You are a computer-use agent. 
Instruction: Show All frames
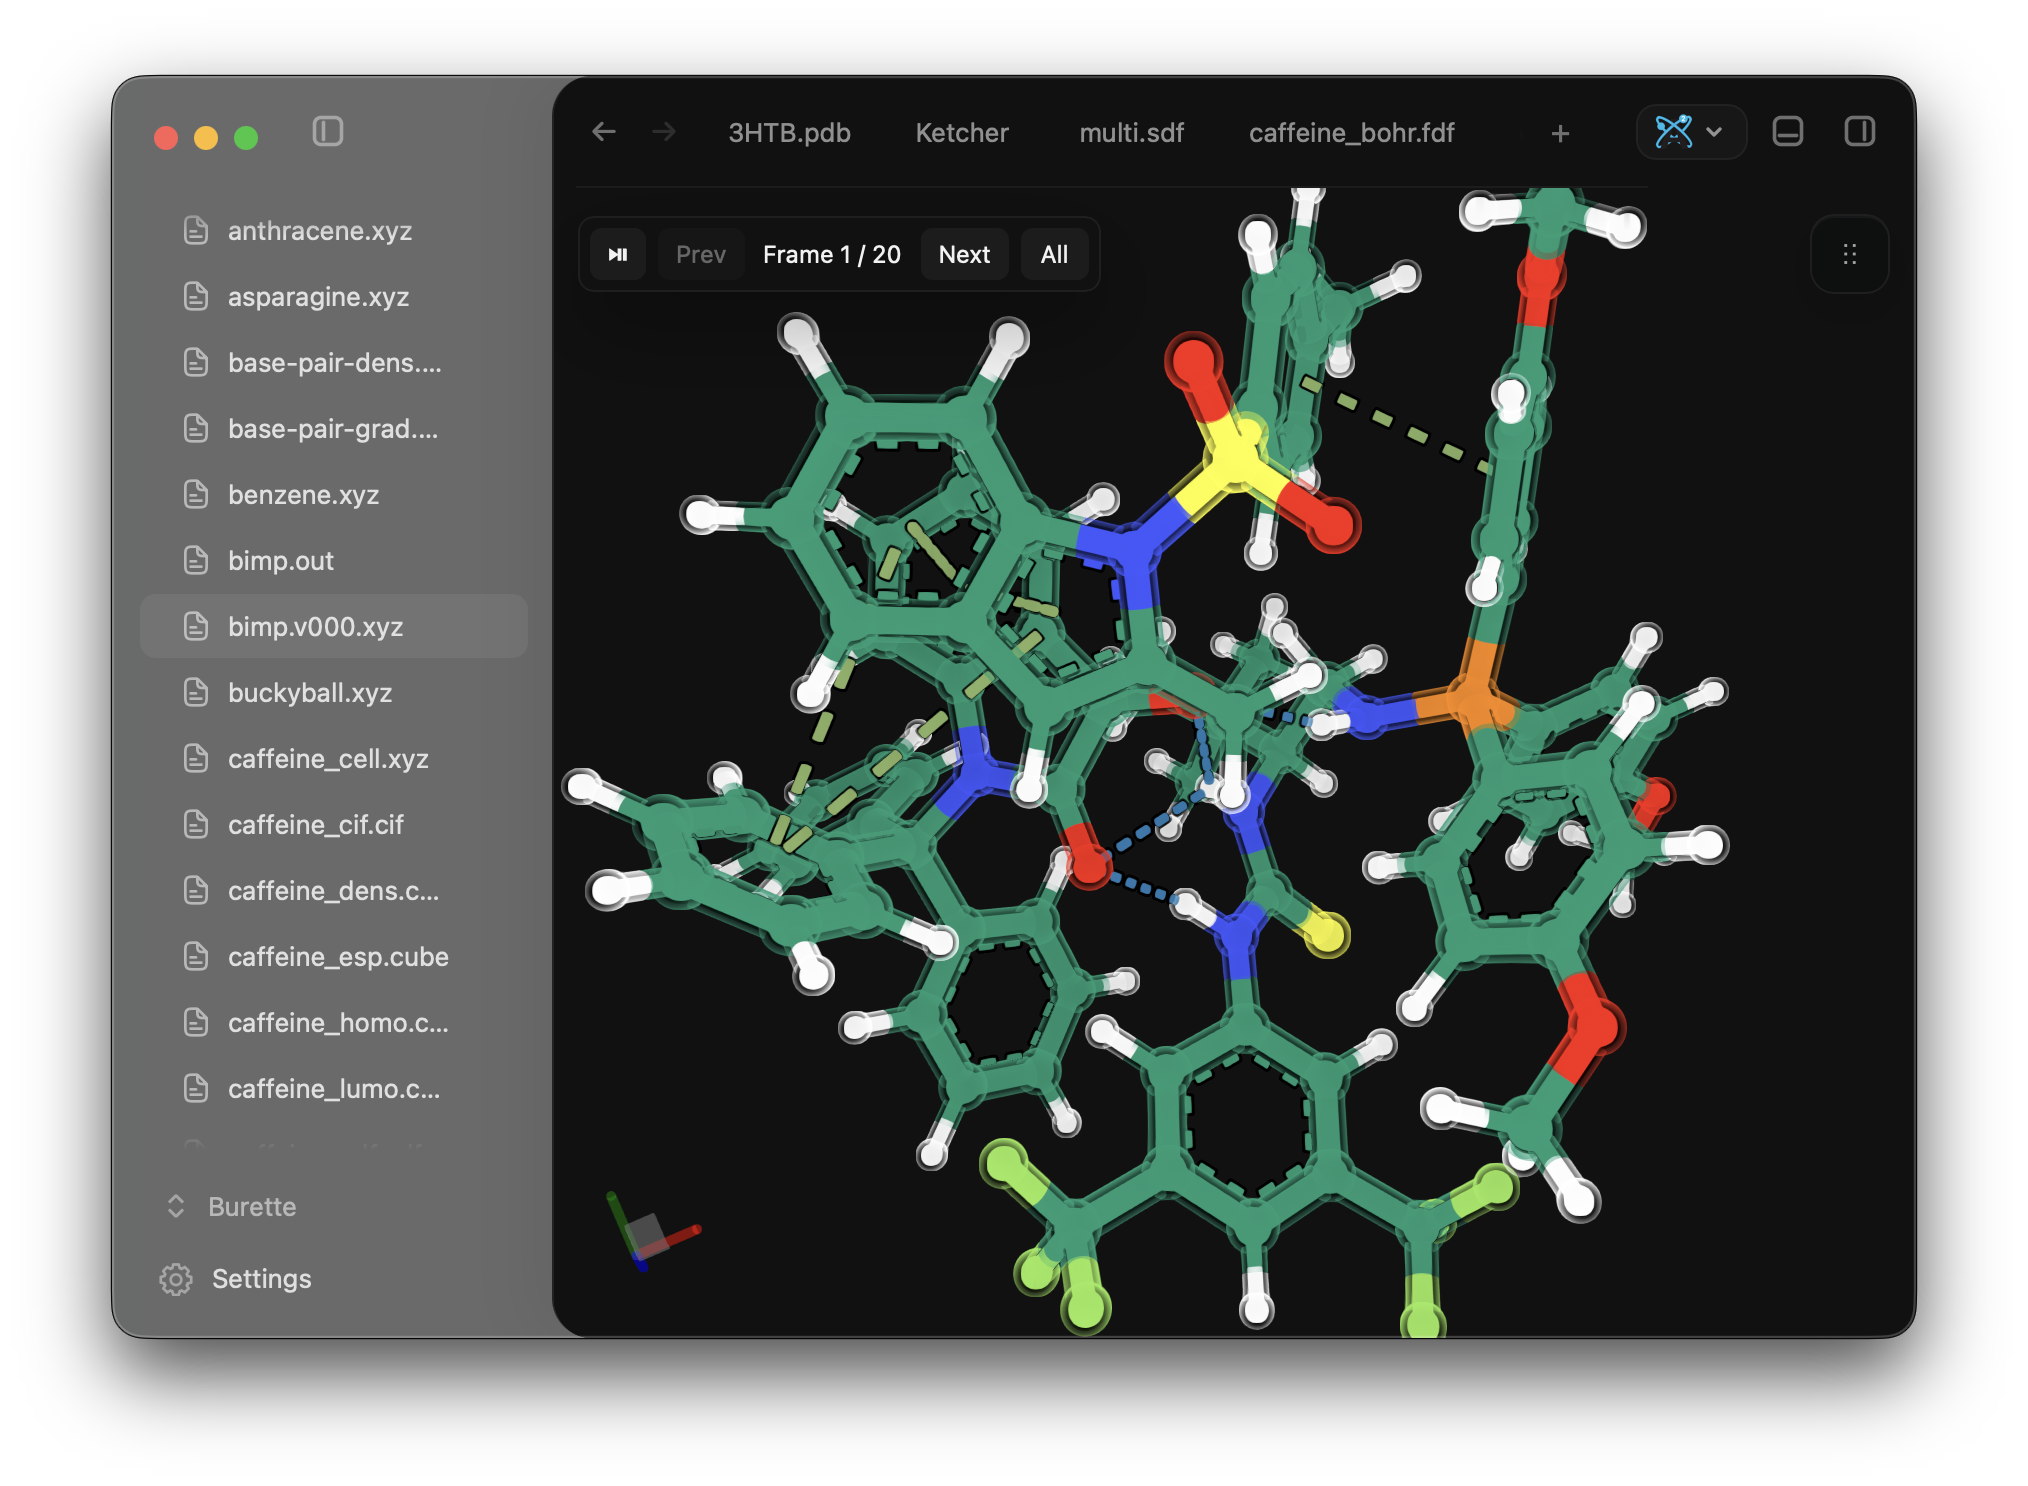click(1054, 254)
